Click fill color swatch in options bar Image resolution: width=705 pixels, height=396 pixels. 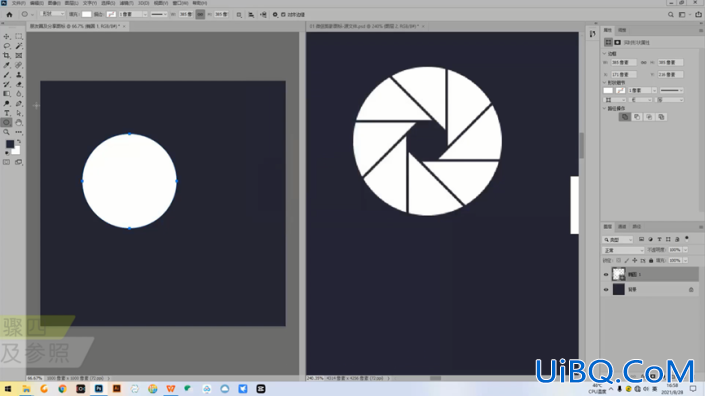point(86,14)
